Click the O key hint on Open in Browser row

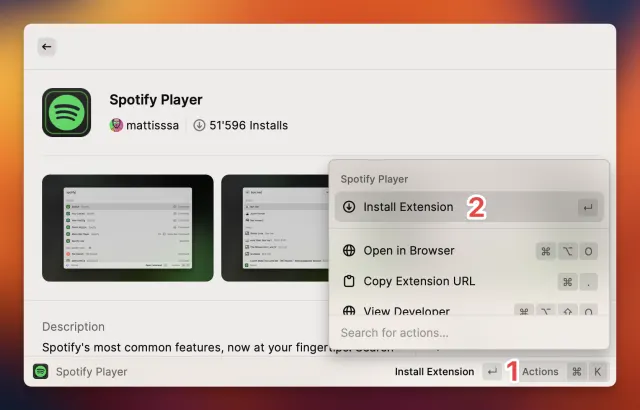pos(588,251)
